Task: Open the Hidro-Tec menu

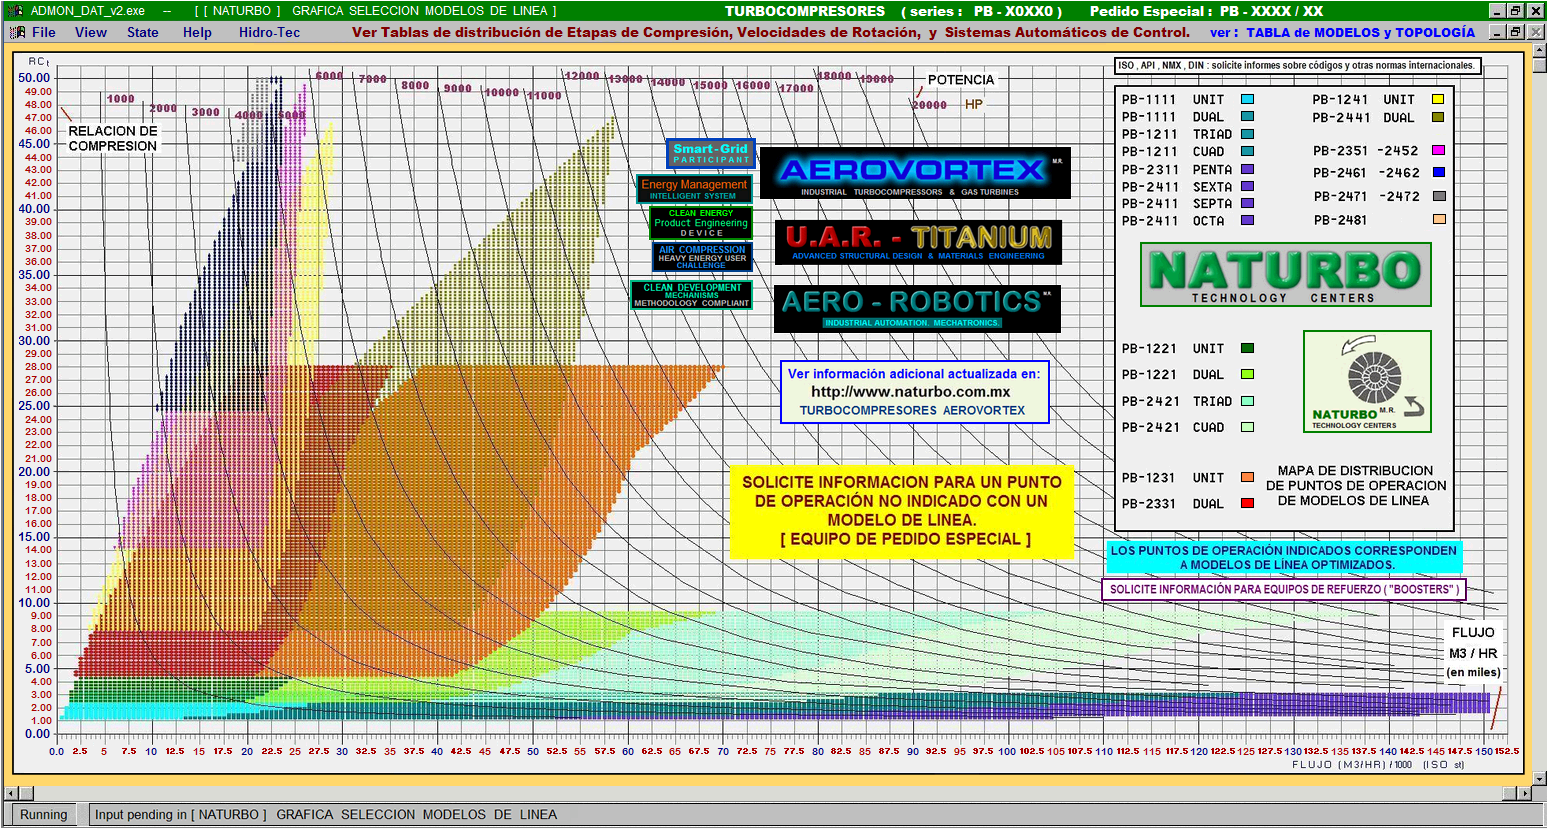Action: (270, 32)
